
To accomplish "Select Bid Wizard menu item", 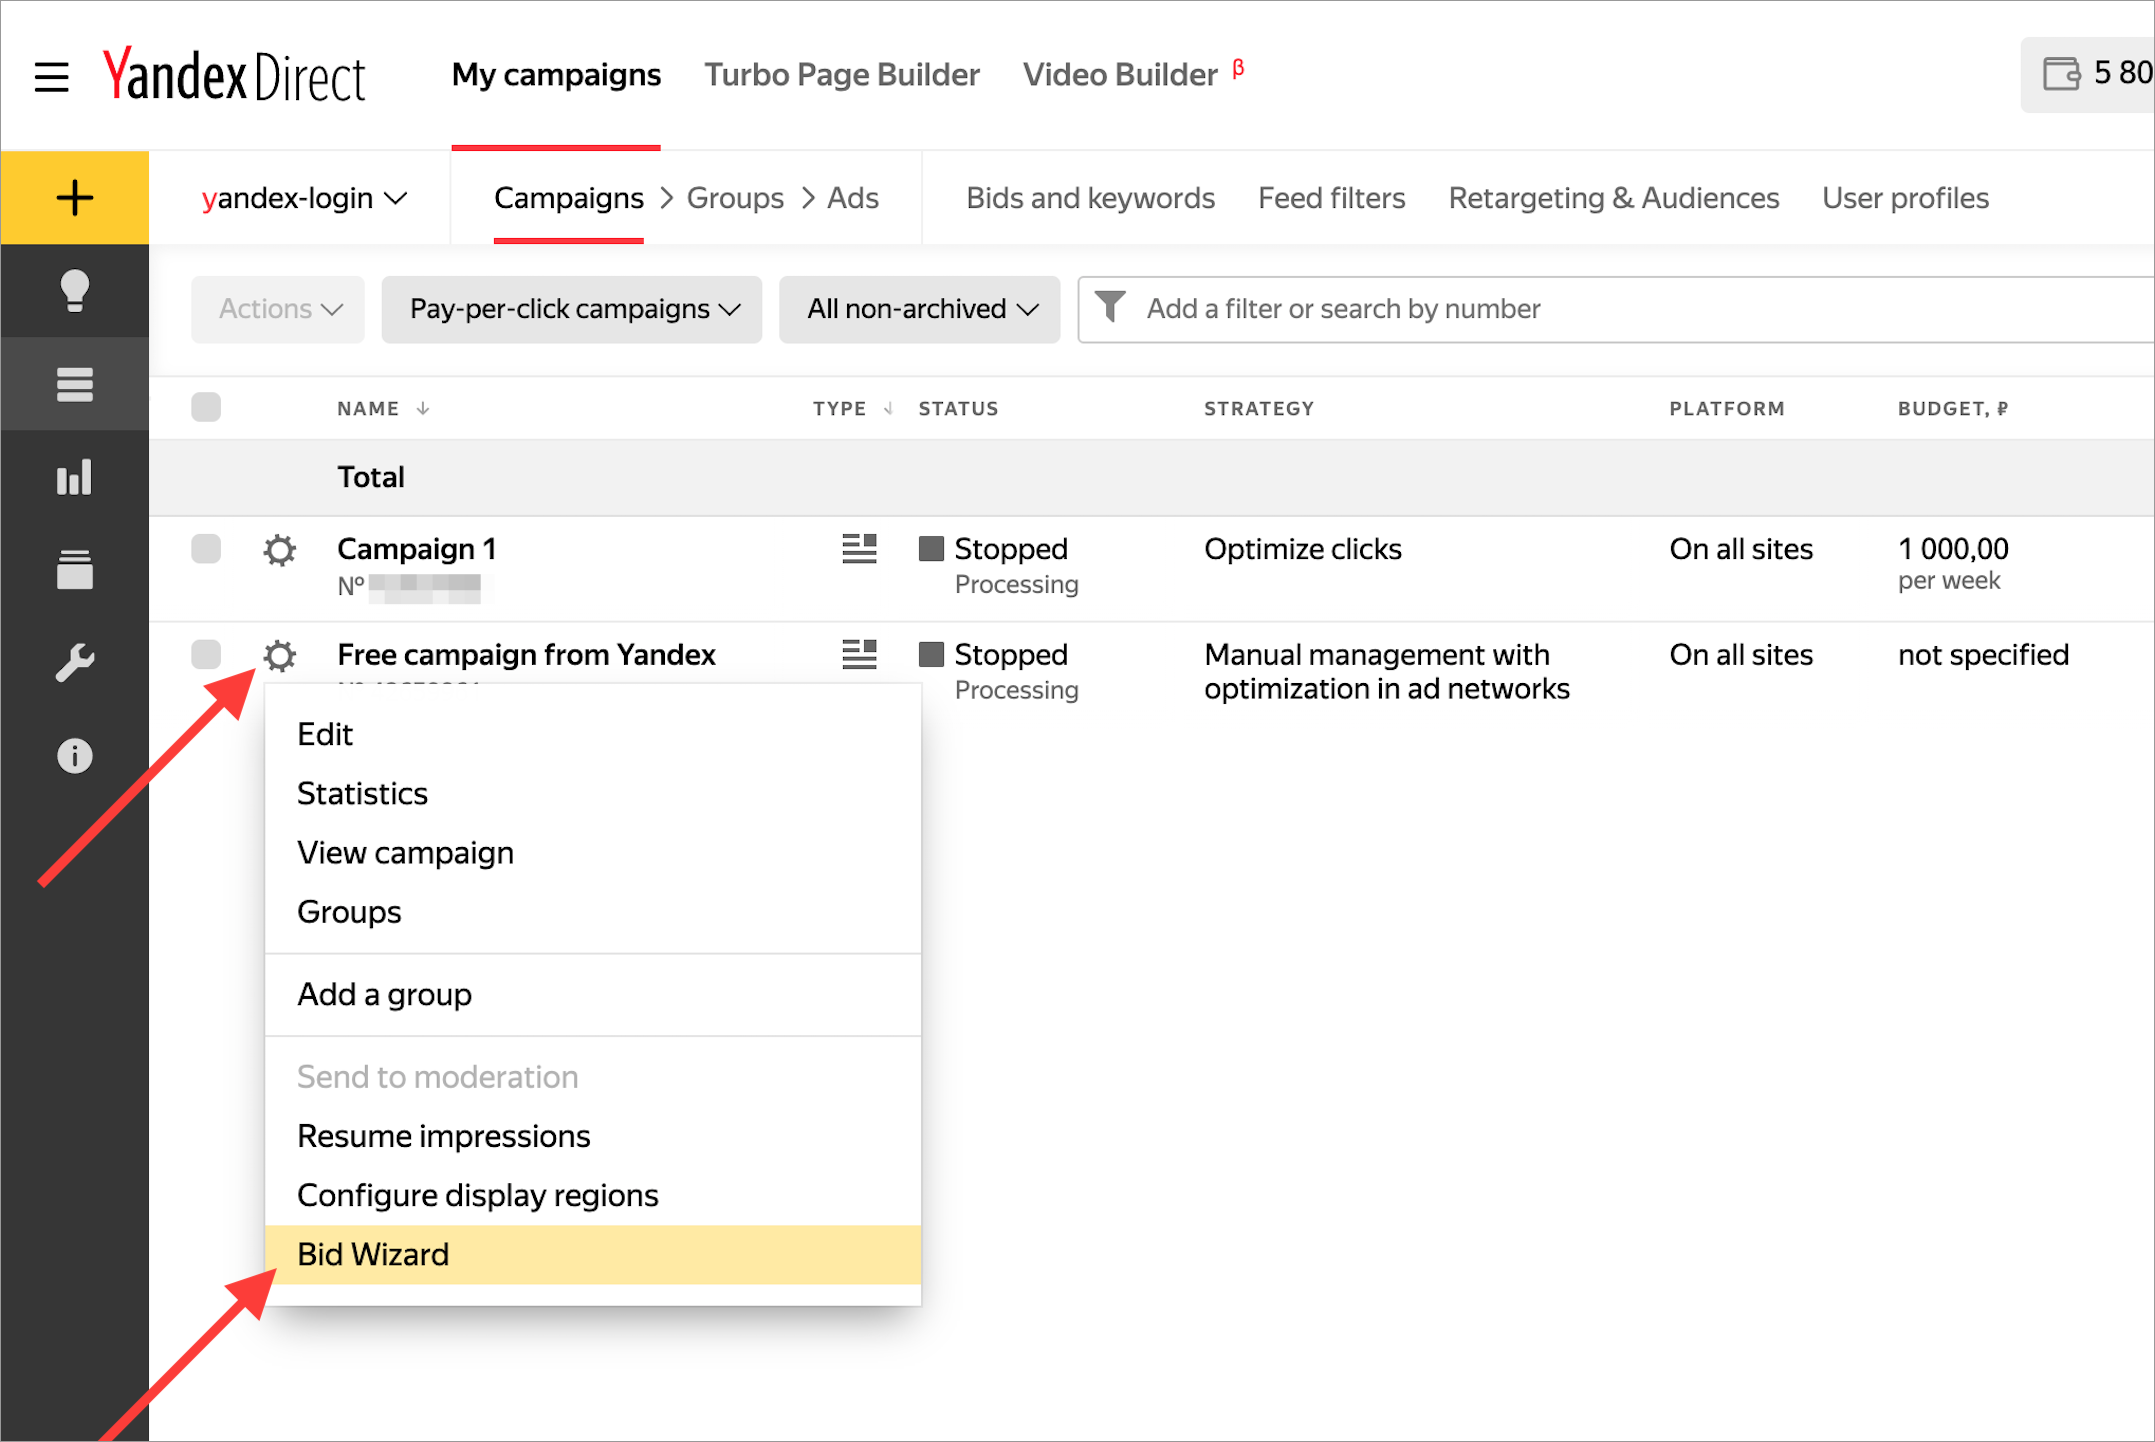I will [x=593, y=1255].
